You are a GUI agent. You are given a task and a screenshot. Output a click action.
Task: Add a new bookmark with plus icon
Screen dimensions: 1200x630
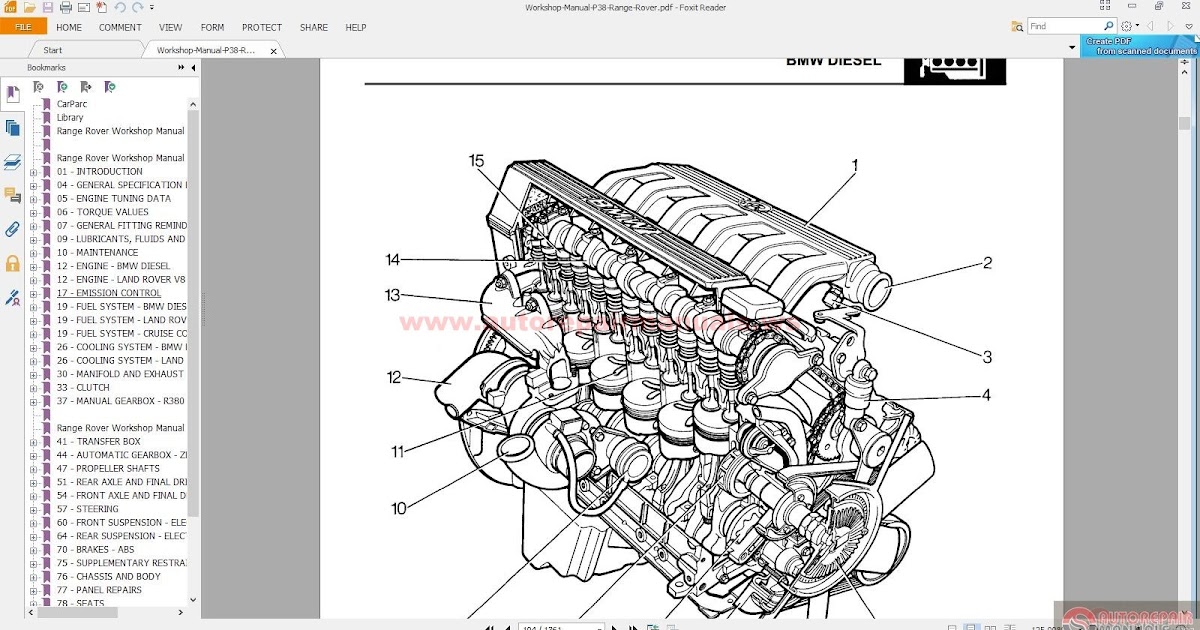[62, 87]
